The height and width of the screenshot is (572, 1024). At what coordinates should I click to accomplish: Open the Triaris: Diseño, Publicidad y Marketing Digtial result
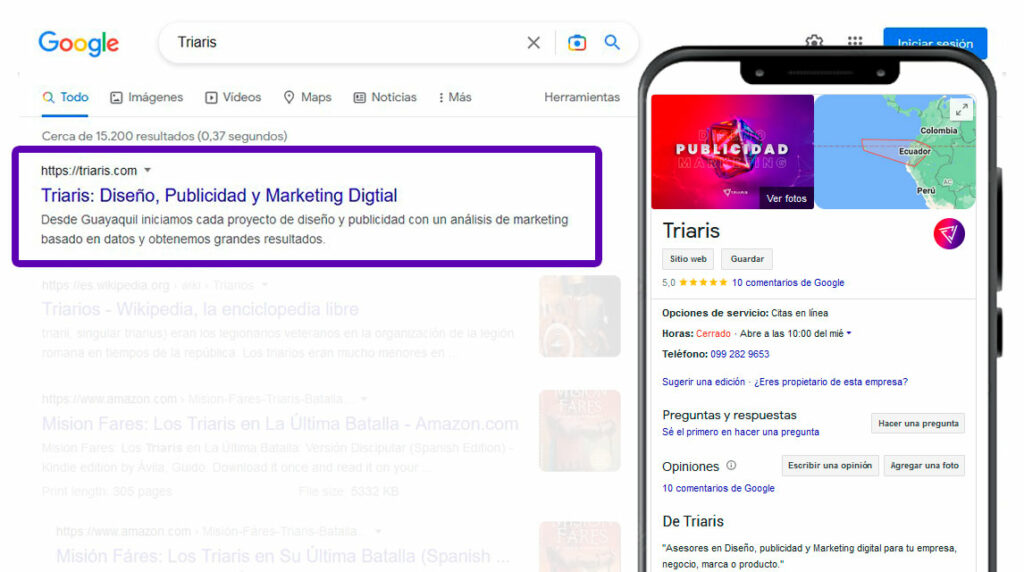tap(219, 195)
